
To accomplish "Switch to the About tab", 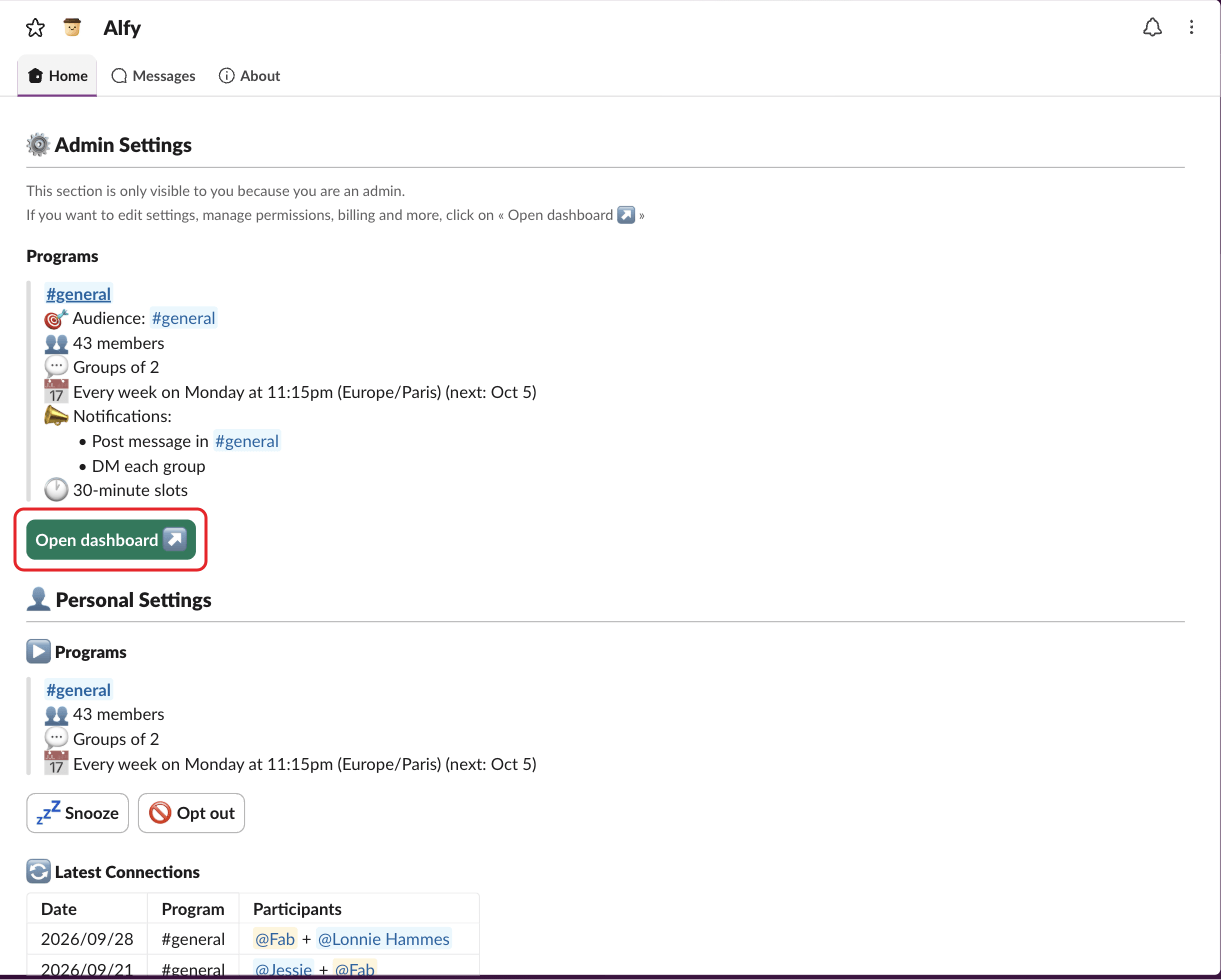I will [249, 76].
